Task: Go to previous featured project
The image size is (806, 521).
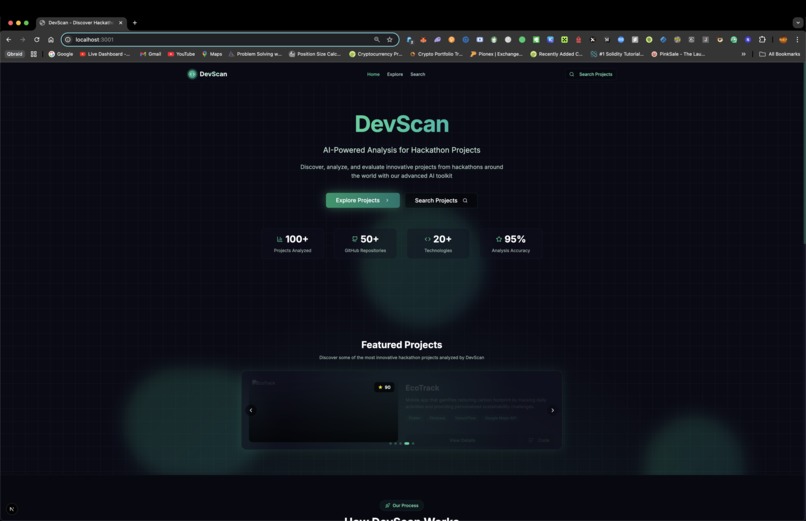Action: coord(251,411)
